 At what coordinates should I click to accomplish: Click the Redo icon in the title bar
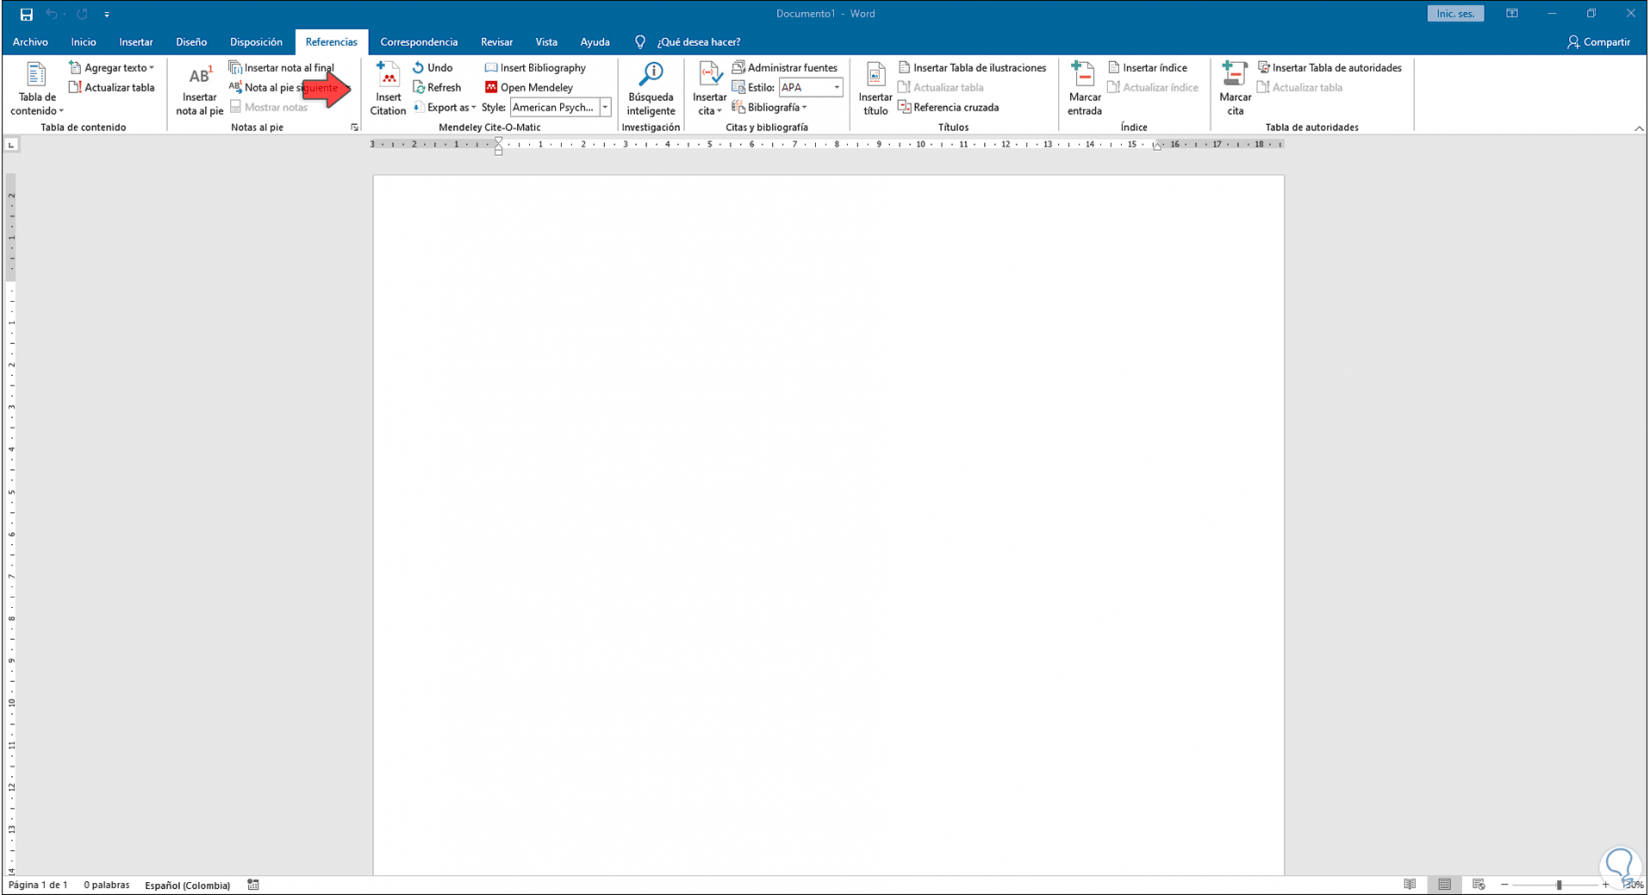coord(82,14)
